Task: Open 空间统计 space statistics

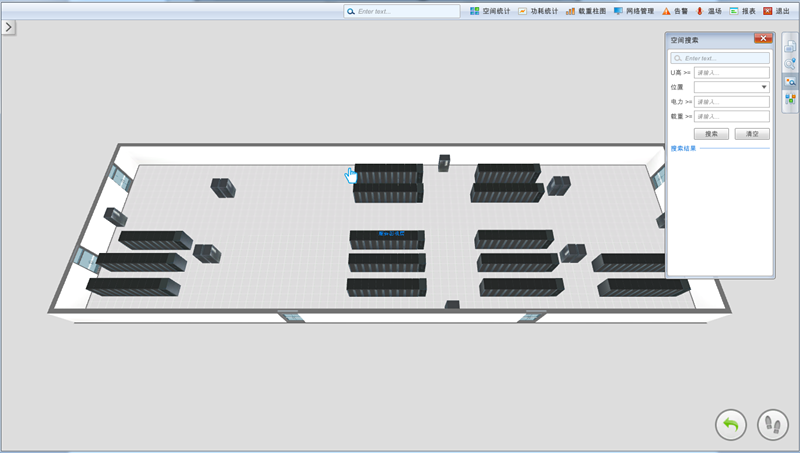Action: 490,11
